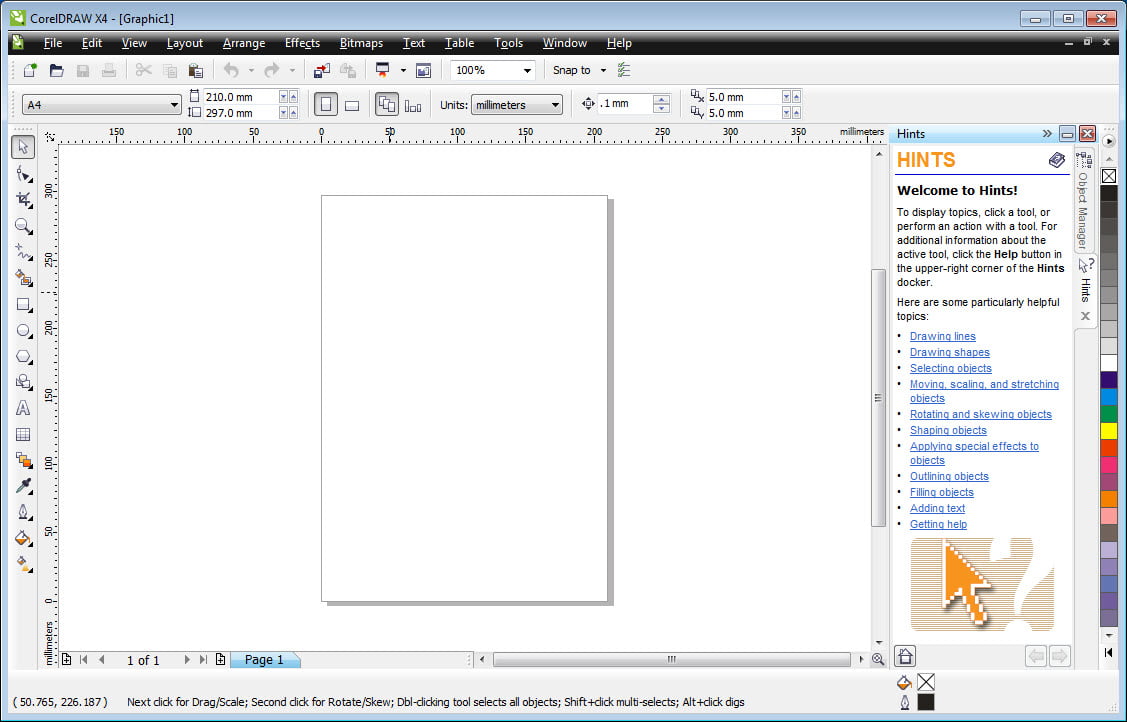Pick the no-color X swatch
Image resolution: width=1127 pixels, height=722 pixels.
1109,176
